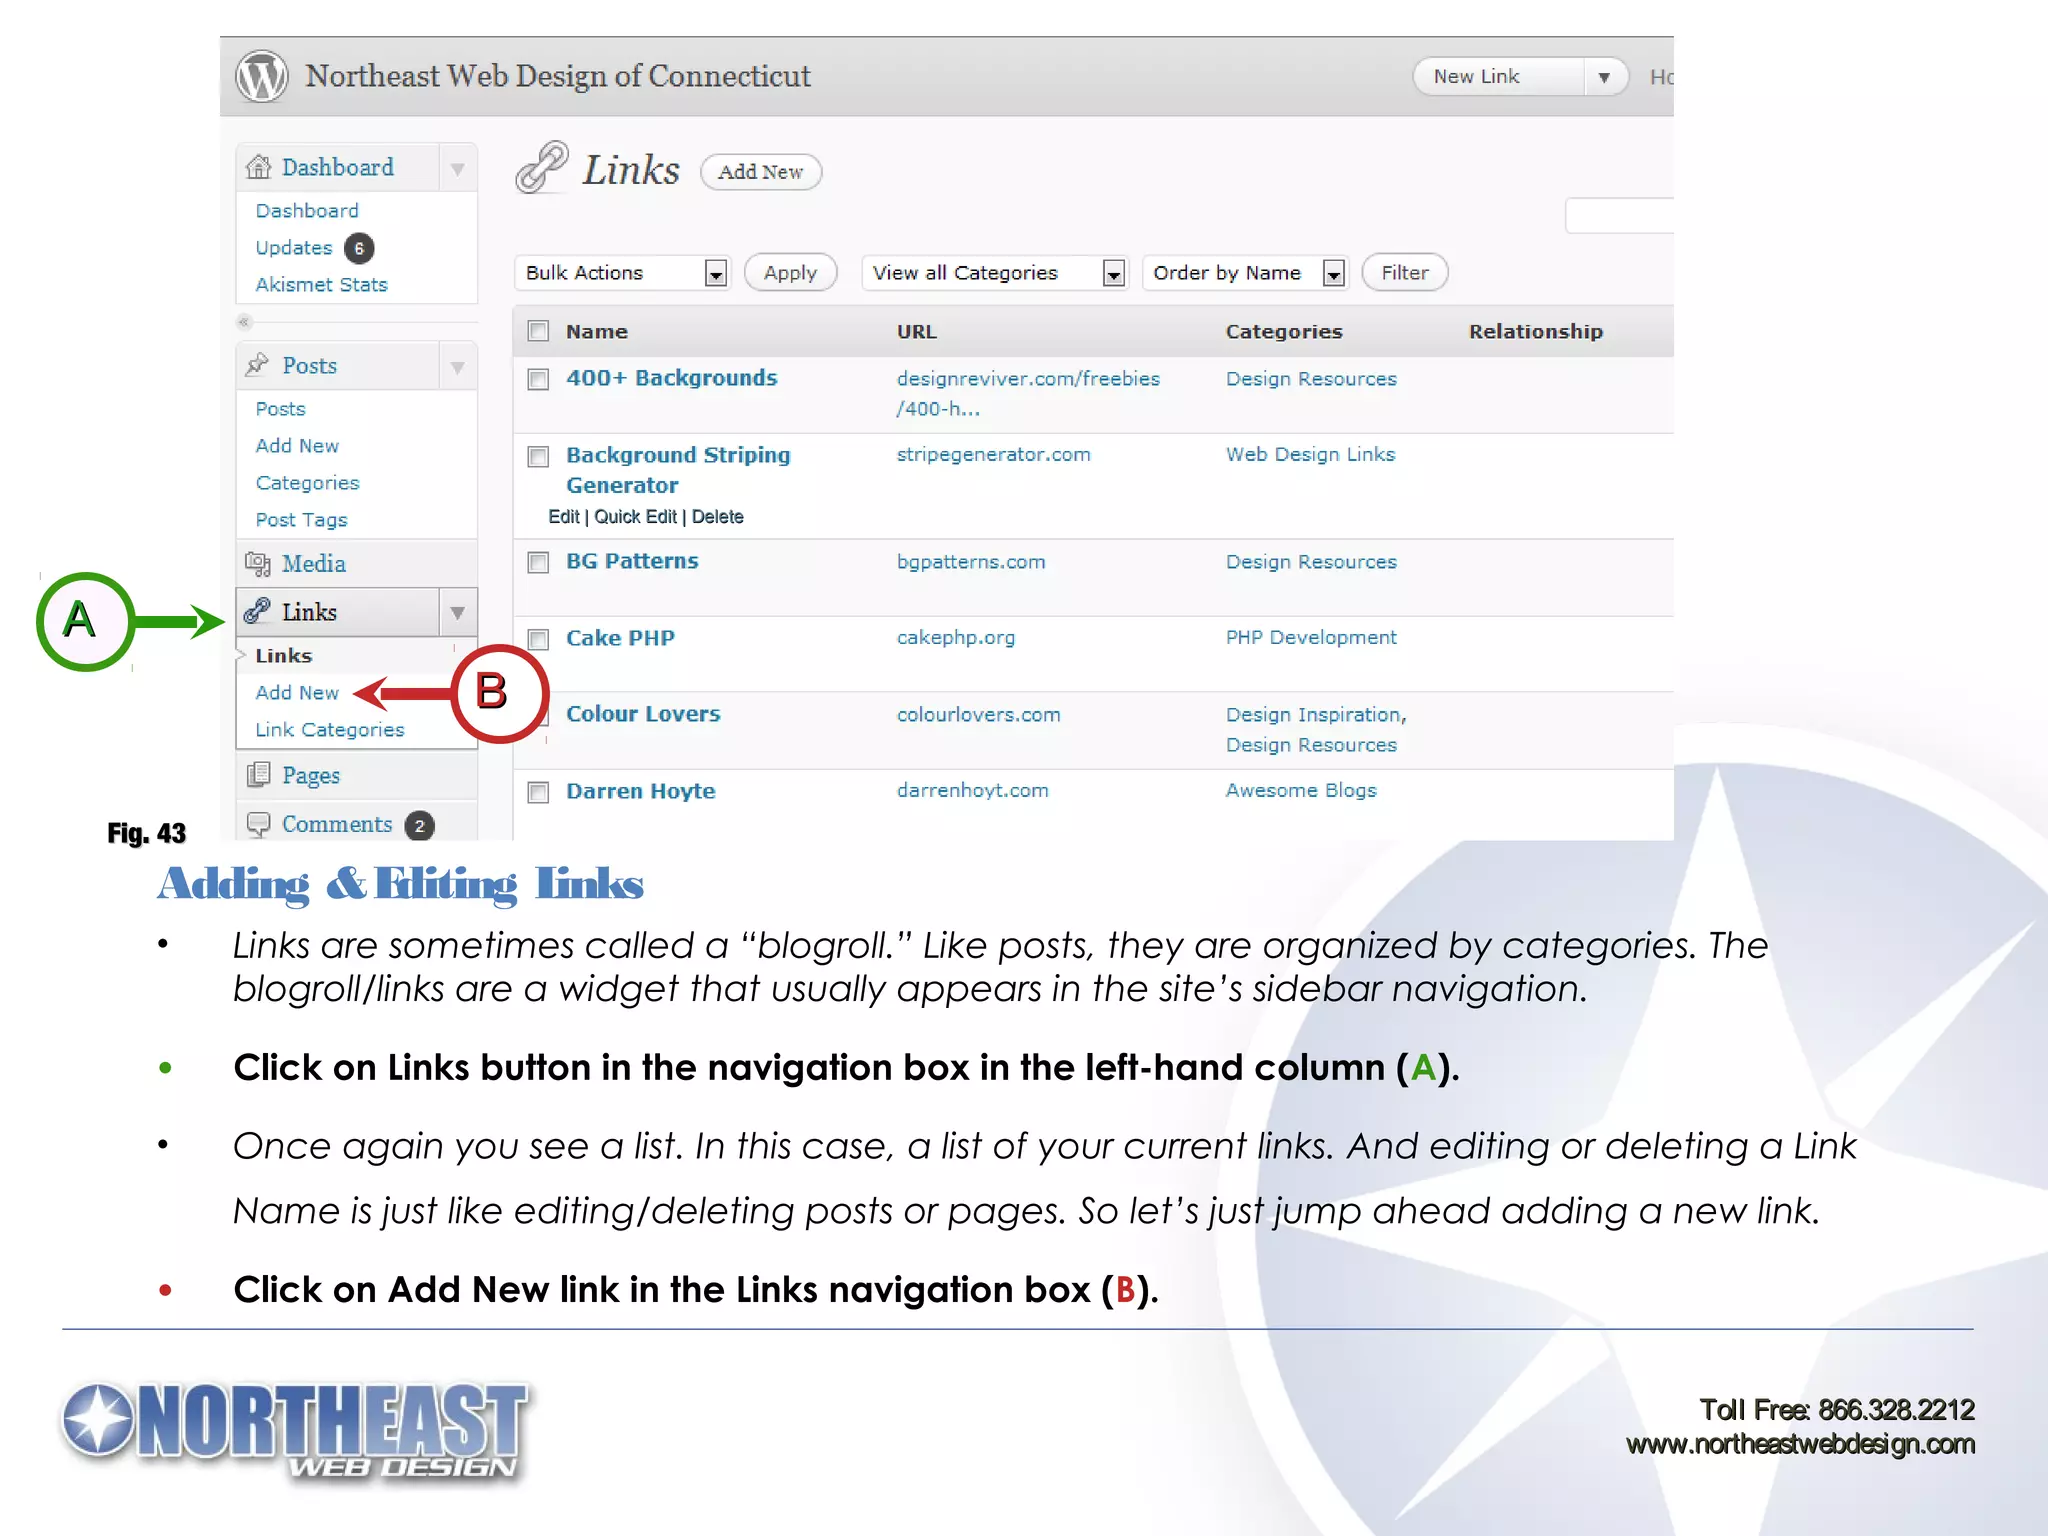2048x1536 pixels.
Task: Click the large Links heading chain icon
Action: 542,167
